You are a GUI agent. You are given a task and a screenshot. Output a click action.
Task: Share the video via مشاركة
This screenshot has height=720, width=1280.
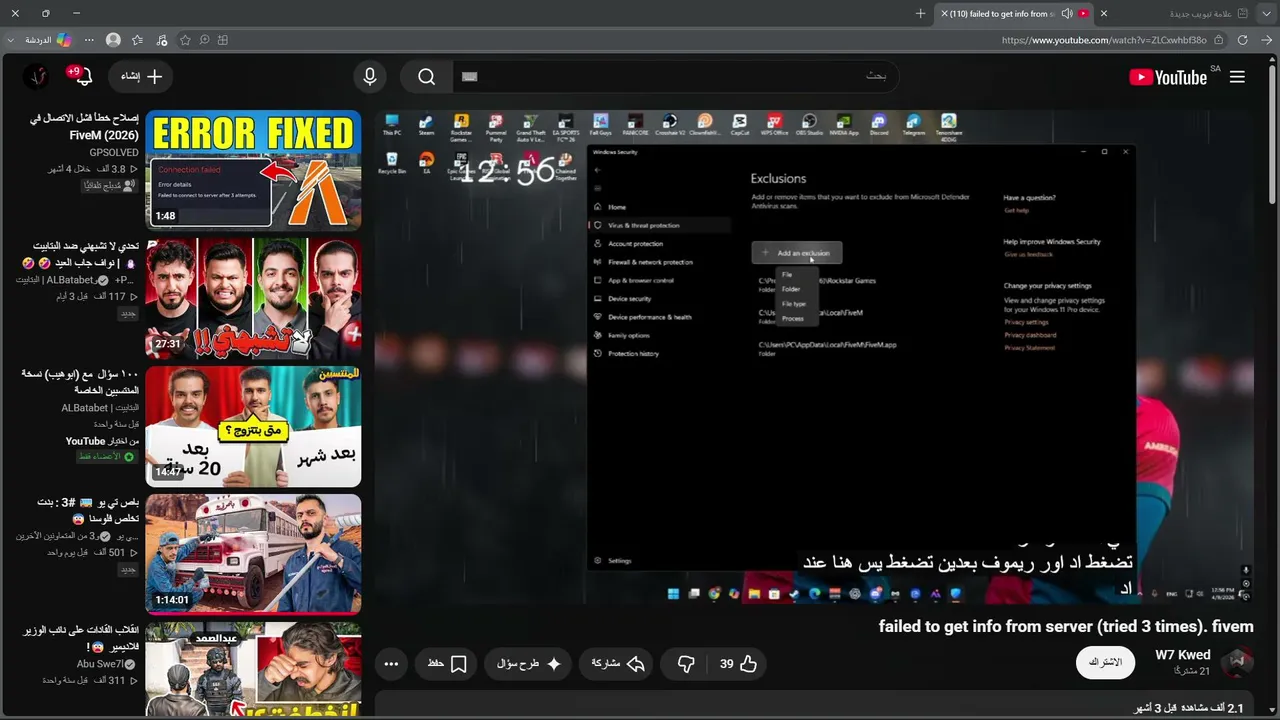618,663
